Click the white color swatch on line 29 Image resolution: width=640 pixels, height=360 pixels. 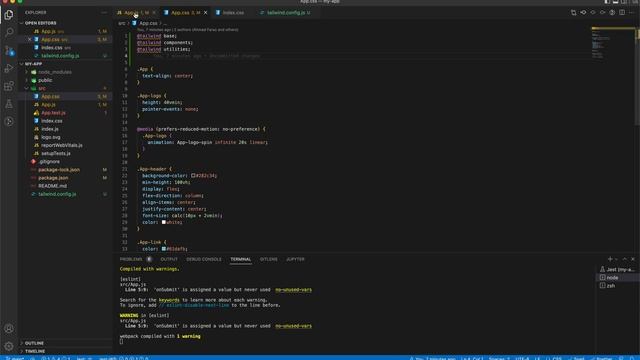[x=164, y=222]
